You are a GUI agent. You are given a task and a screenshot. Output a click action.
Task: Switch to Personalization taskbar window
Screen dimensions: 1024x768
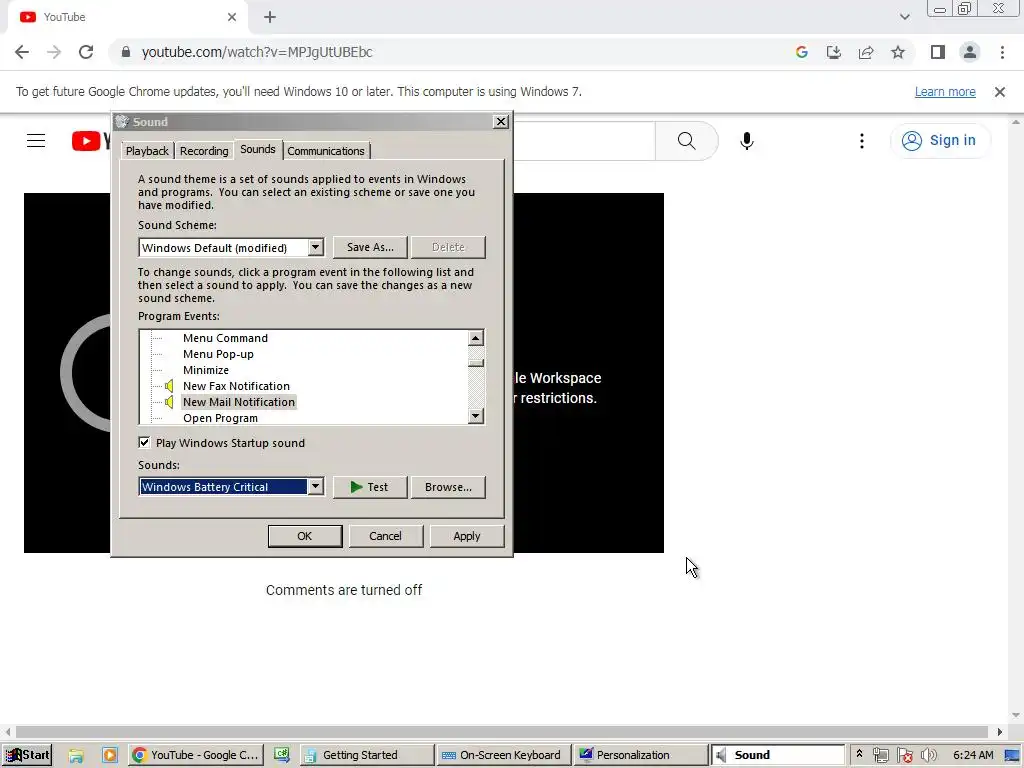[641, 755]
